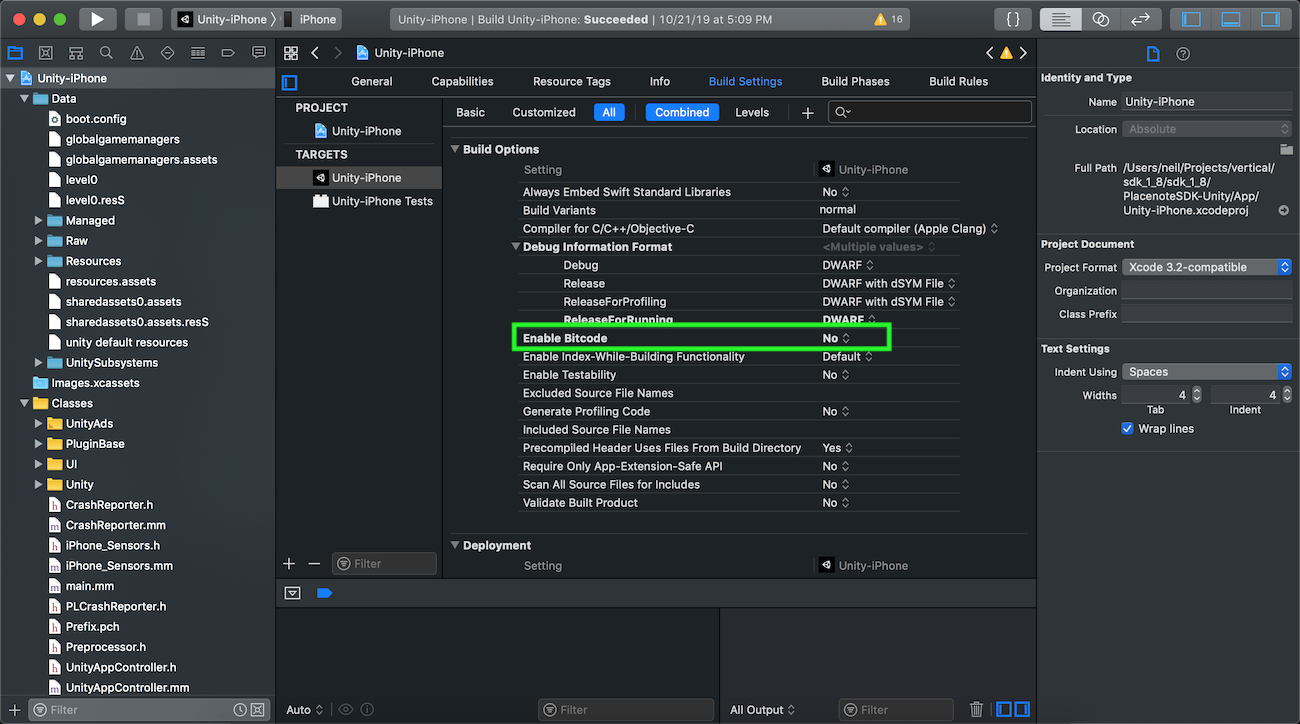Open the source control navigator
The height and width of the screenshot is (724, 1300).
point(45,53)
